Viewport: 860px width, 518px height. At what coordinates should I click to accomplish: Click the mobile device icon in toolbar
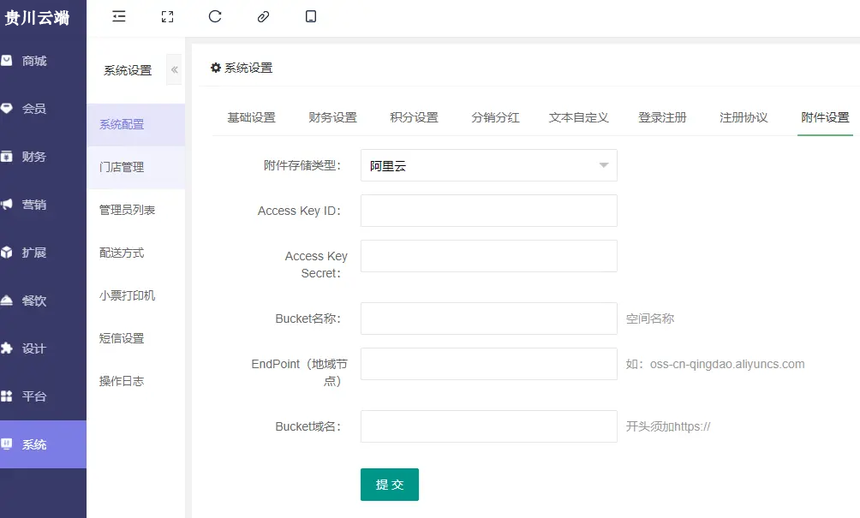[311, 16]
